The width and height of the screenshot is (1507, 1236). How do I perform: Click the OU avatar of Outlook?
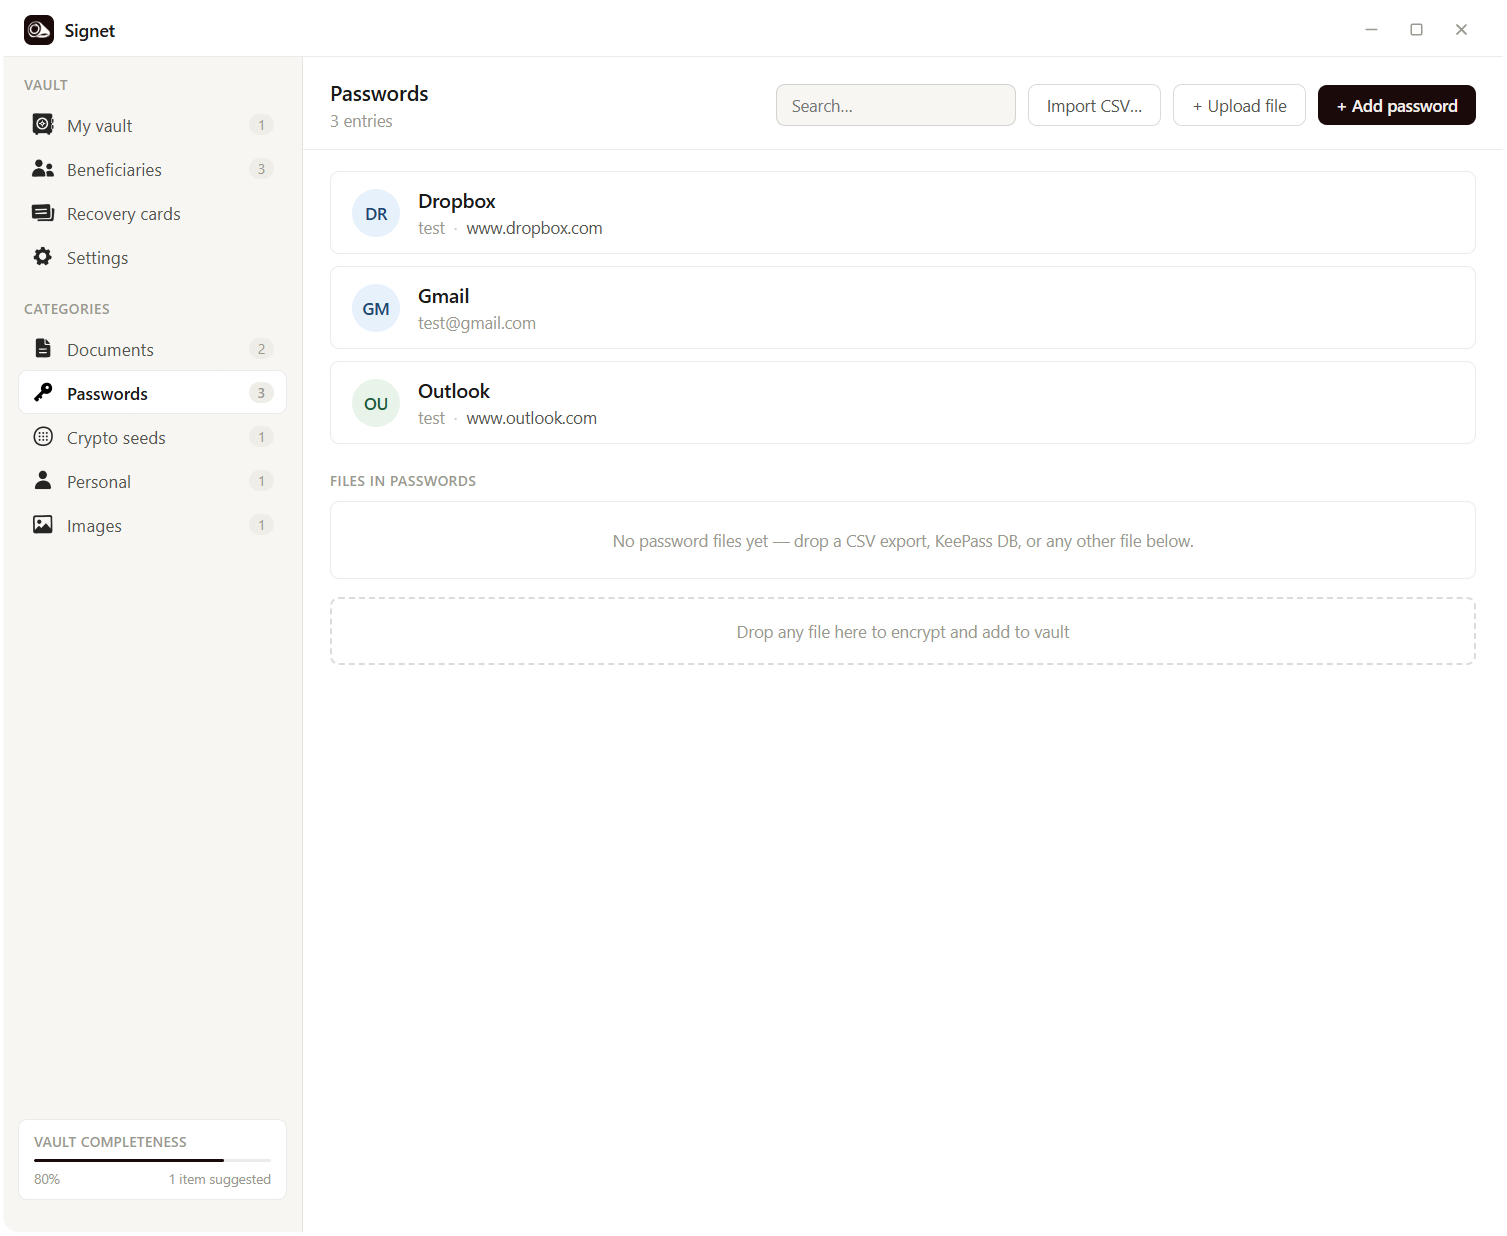pos(376,403)
